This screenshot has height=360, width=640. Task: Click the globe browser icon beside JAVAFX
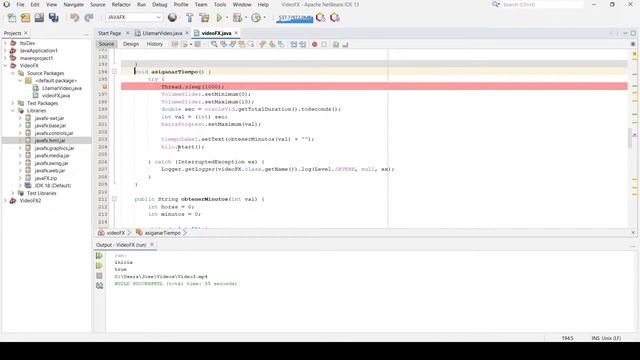[172, 18]
